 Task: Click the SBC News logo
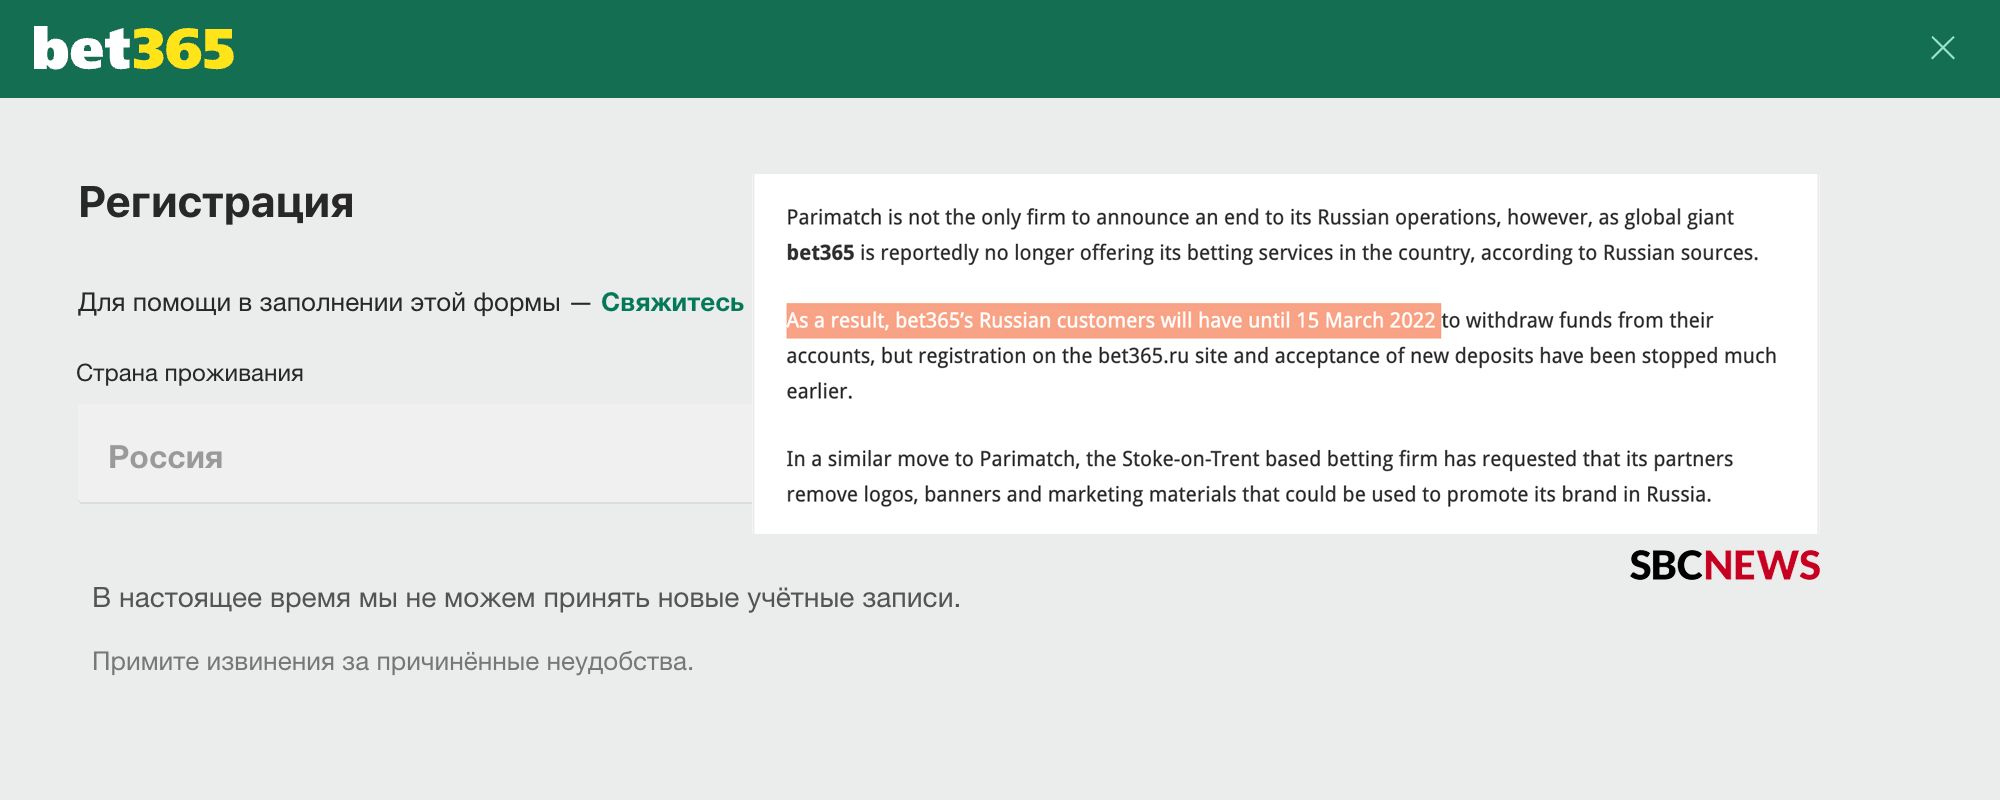coord(1725,566)
